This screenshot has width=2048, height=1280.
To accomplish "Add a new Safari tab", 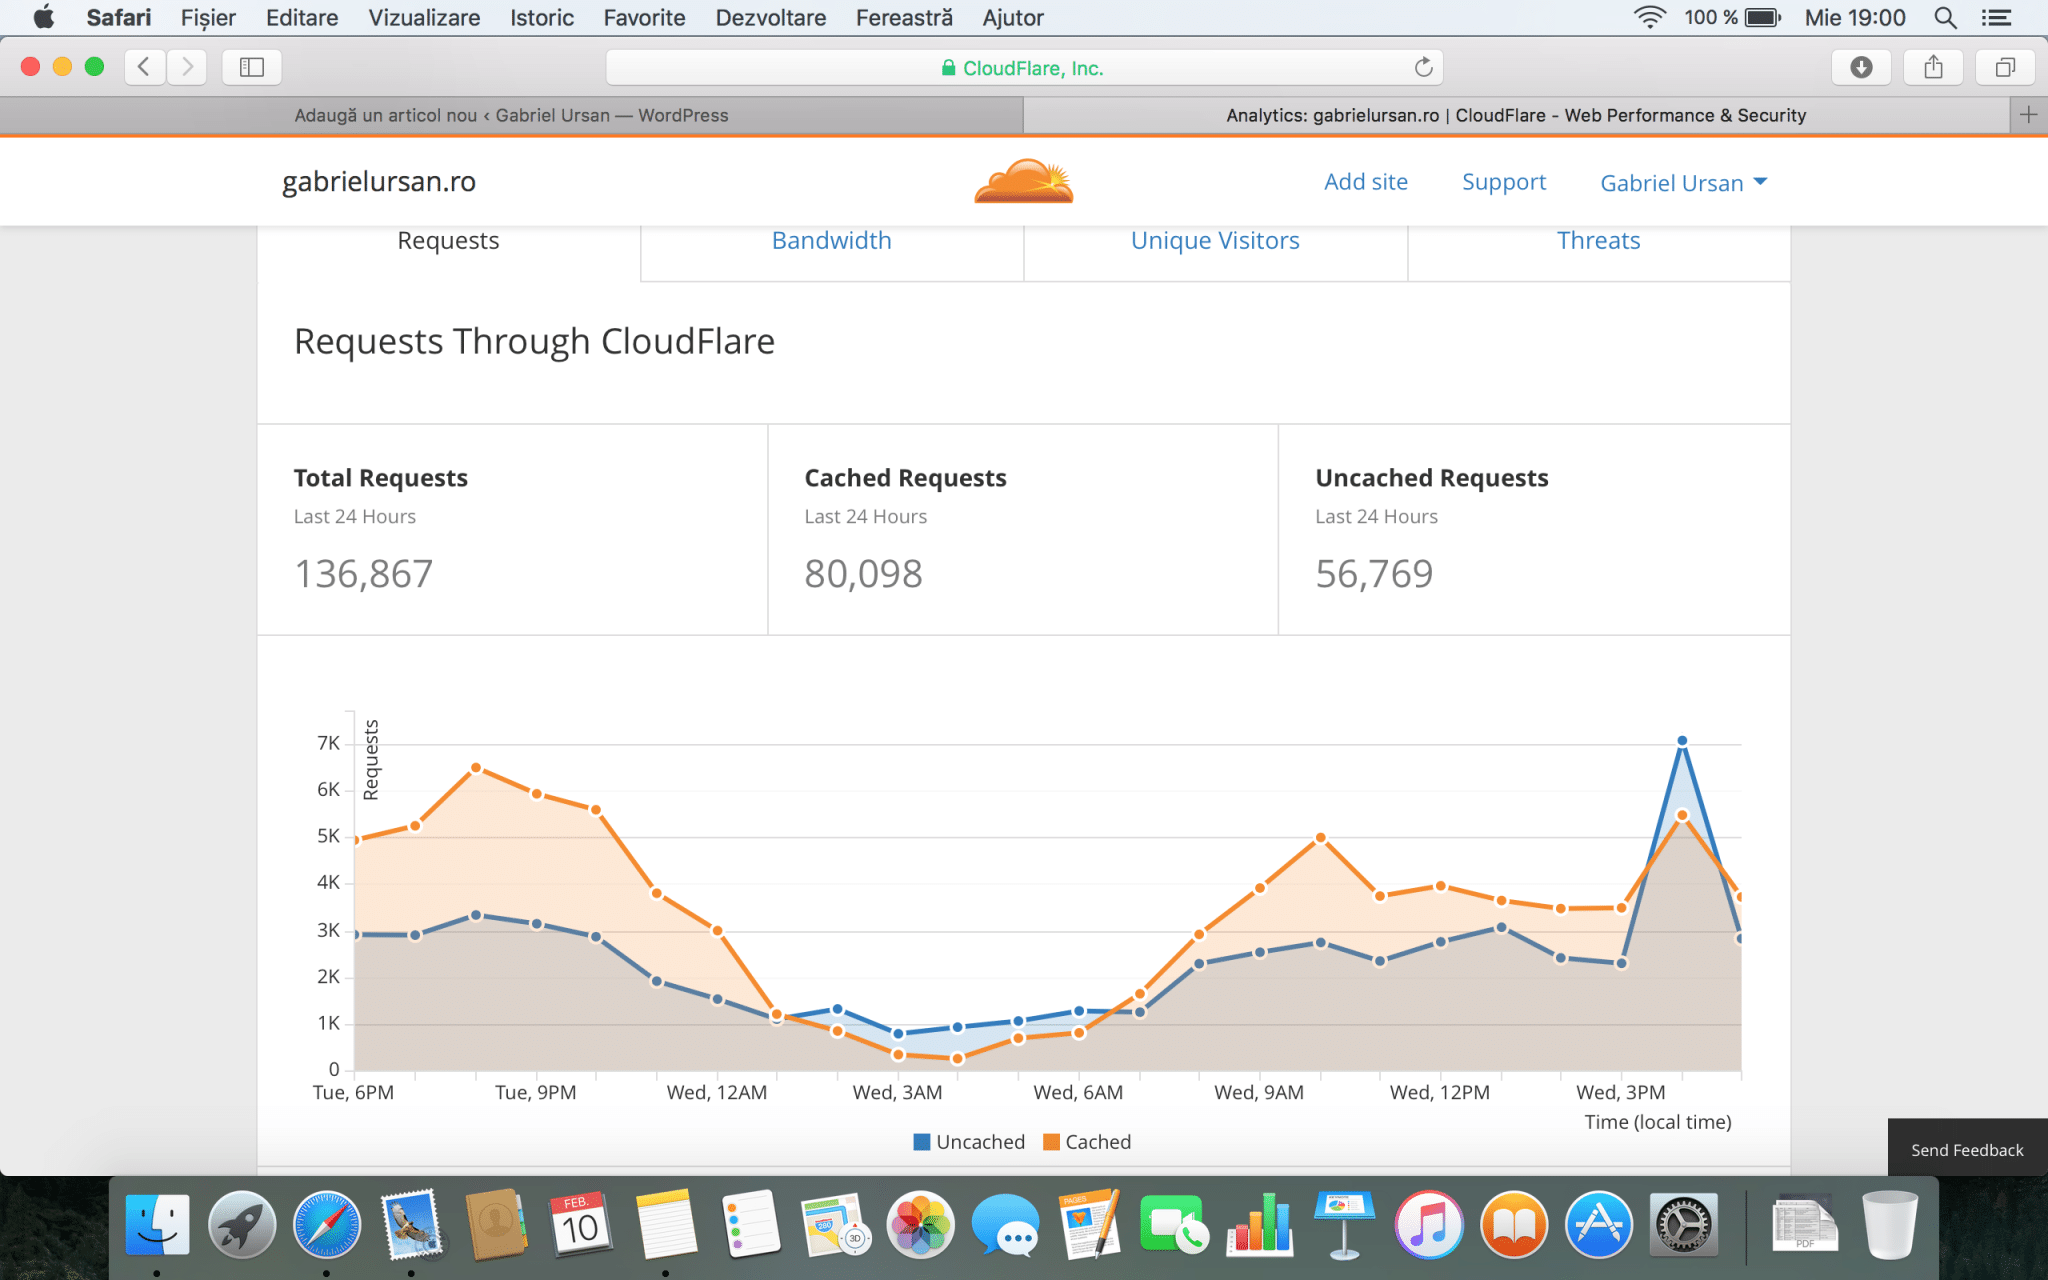I will coord(2028,115).
